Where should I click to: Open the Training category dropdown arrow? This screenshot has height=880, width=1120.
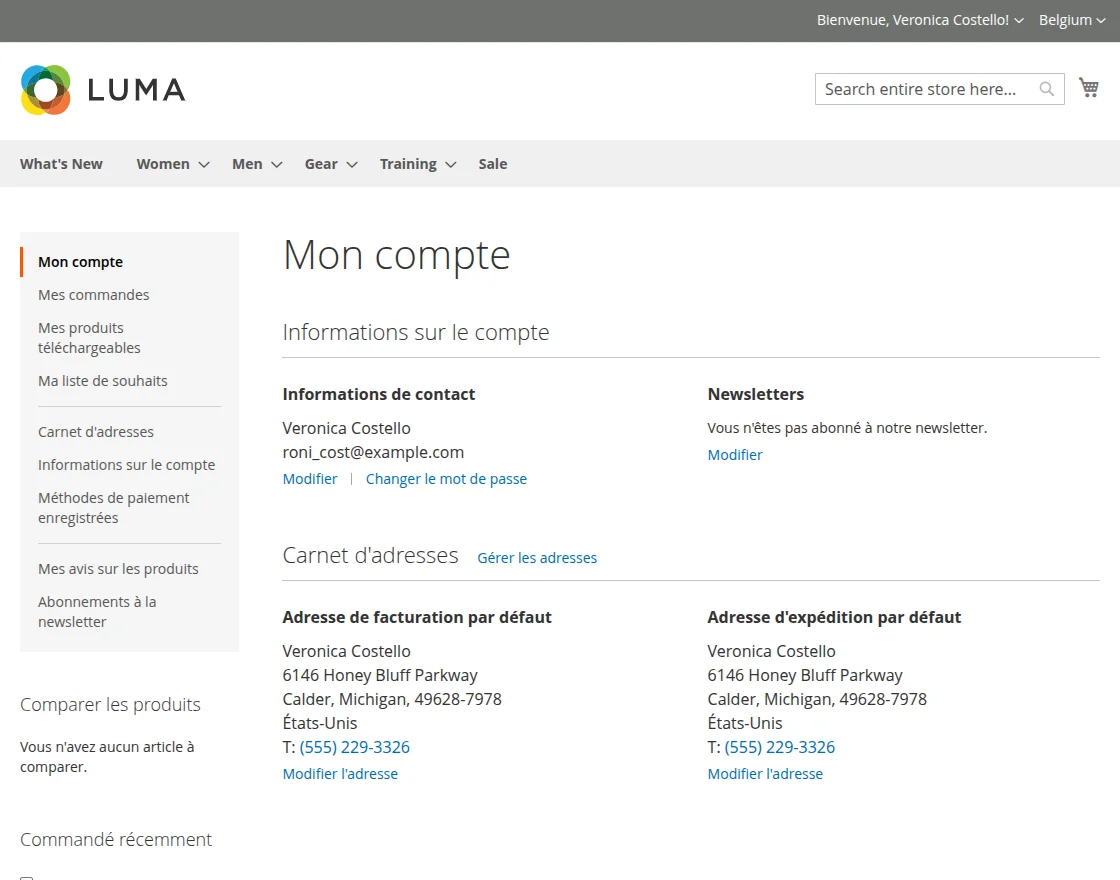450,165
